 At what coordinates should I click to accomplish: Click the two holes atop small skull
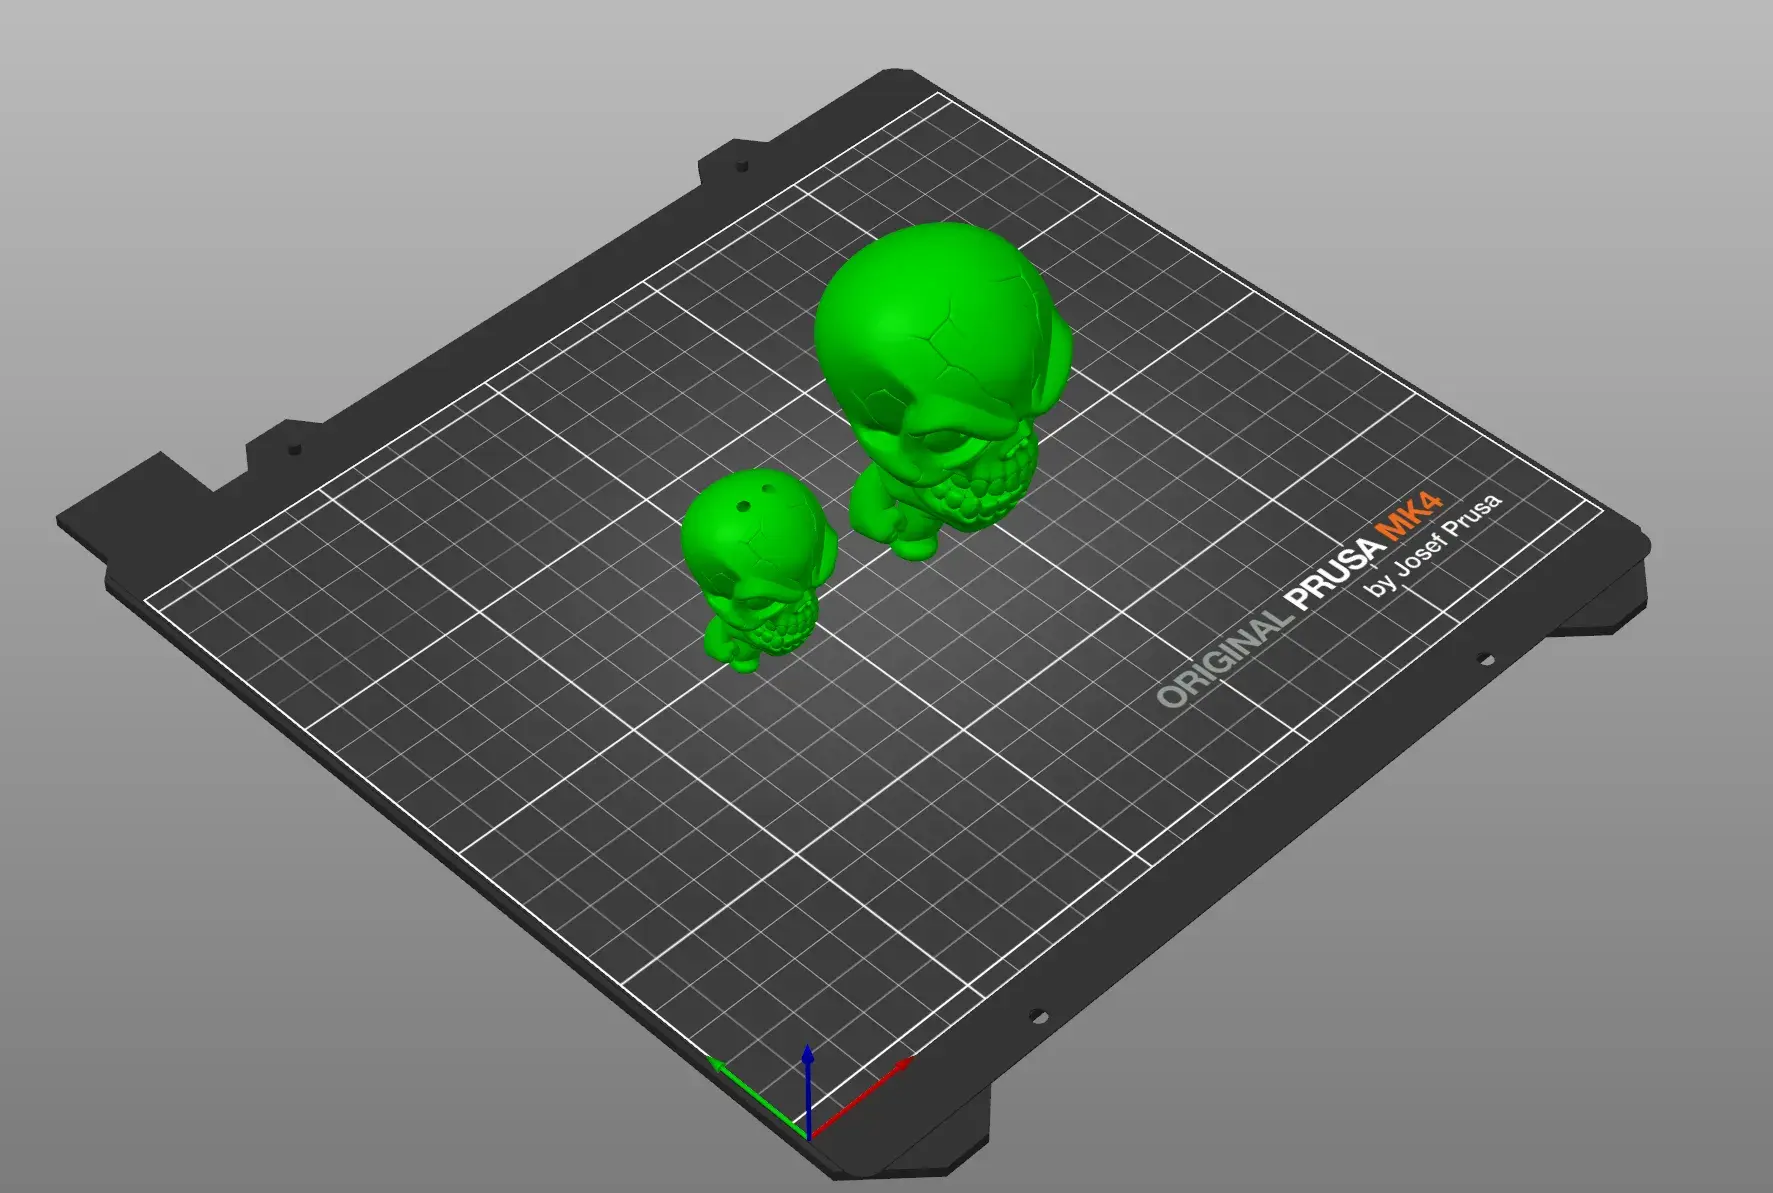click(755, 497)
